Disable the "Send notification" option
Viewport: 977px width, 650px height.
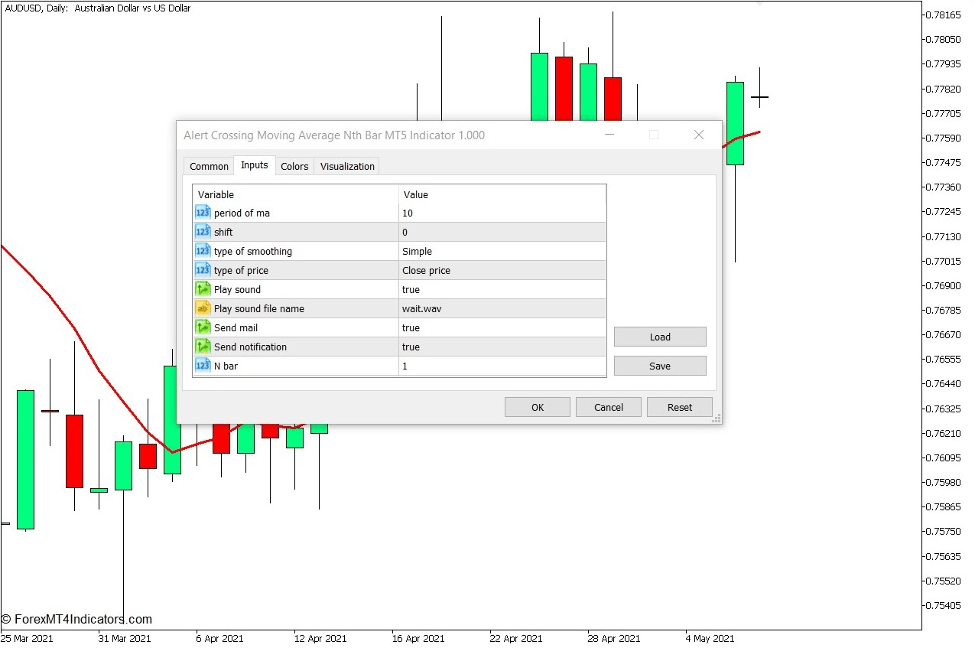pyautogui.click(x=500, y=346)
